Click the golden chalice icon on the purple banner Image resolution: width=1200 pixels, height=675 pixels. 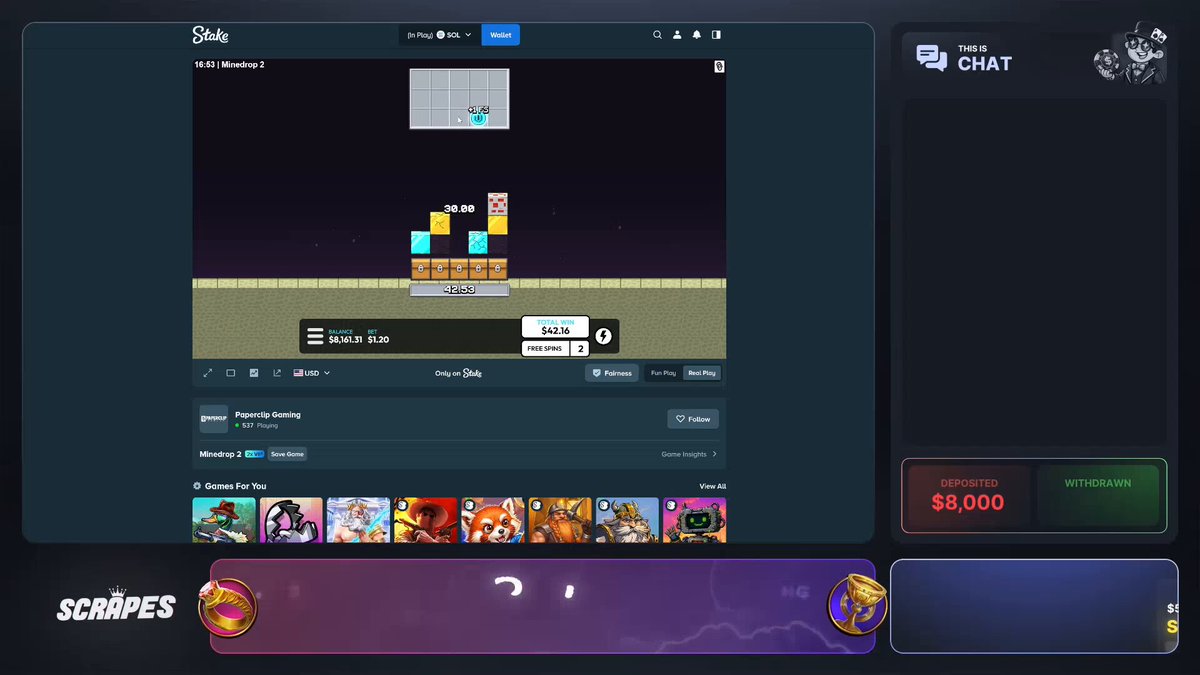857,606
